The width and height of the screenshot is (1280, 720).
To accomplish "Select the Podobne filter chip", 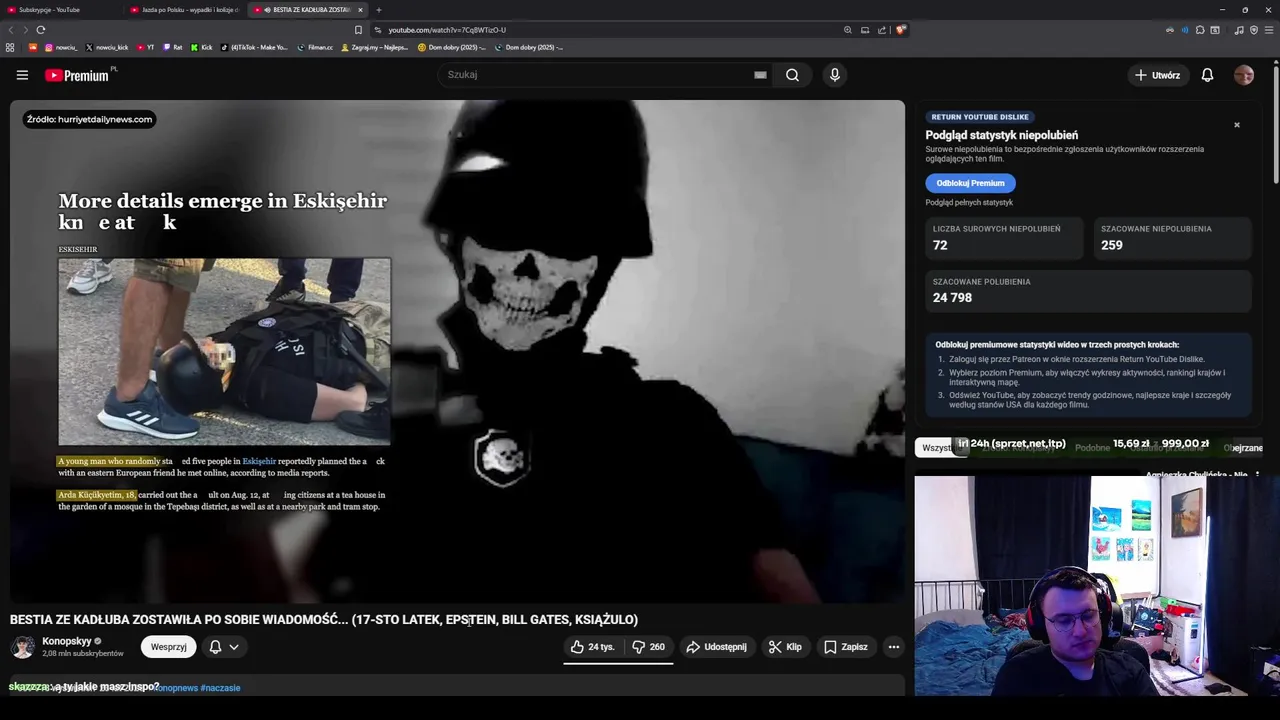I will point(1092,448).
